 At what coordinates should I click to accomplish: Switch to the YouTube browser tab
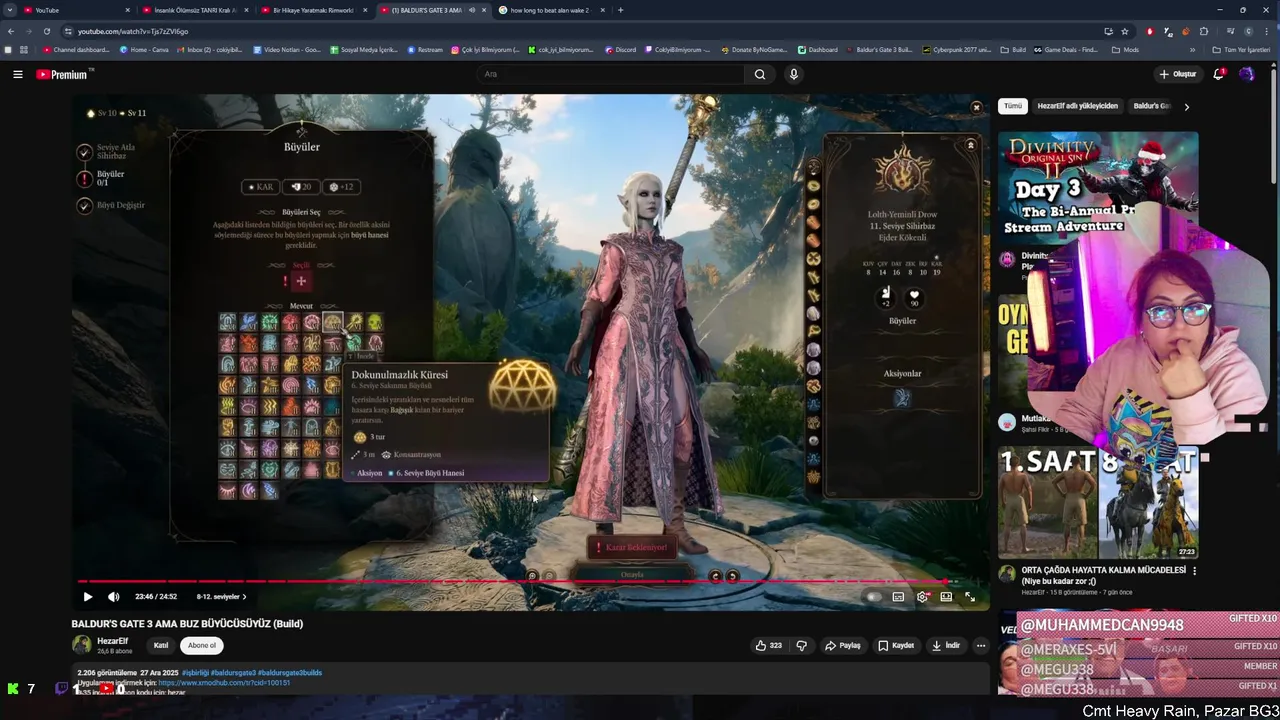click(x=75, y=10)
